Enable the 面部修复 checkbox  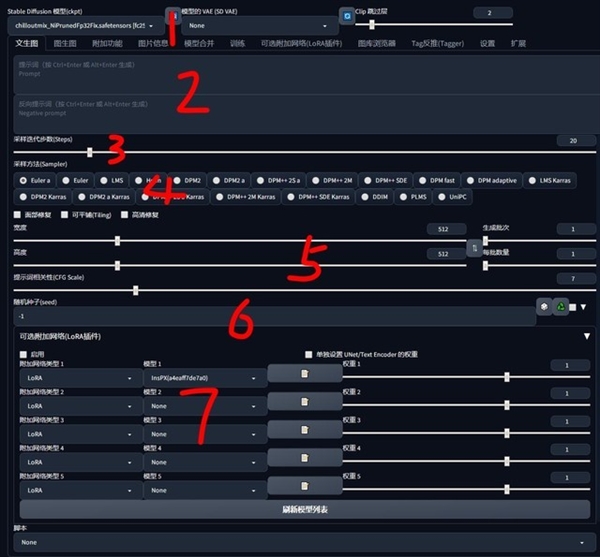point(19,214)
